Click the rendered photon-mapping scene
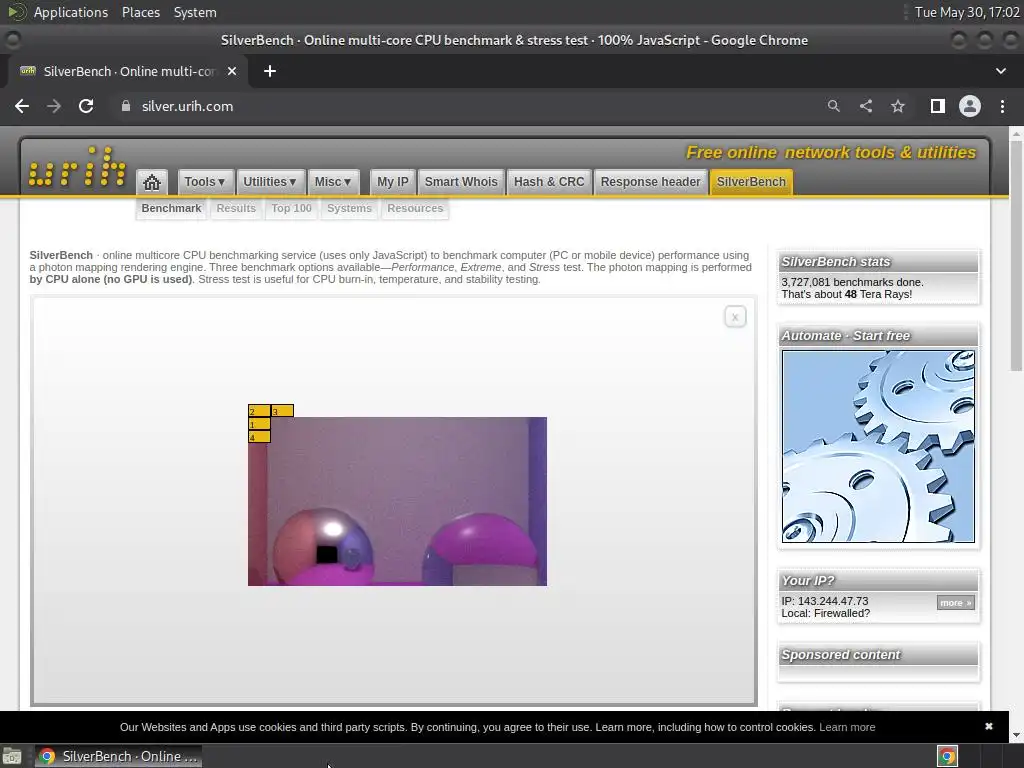 (x=397, y=501)
